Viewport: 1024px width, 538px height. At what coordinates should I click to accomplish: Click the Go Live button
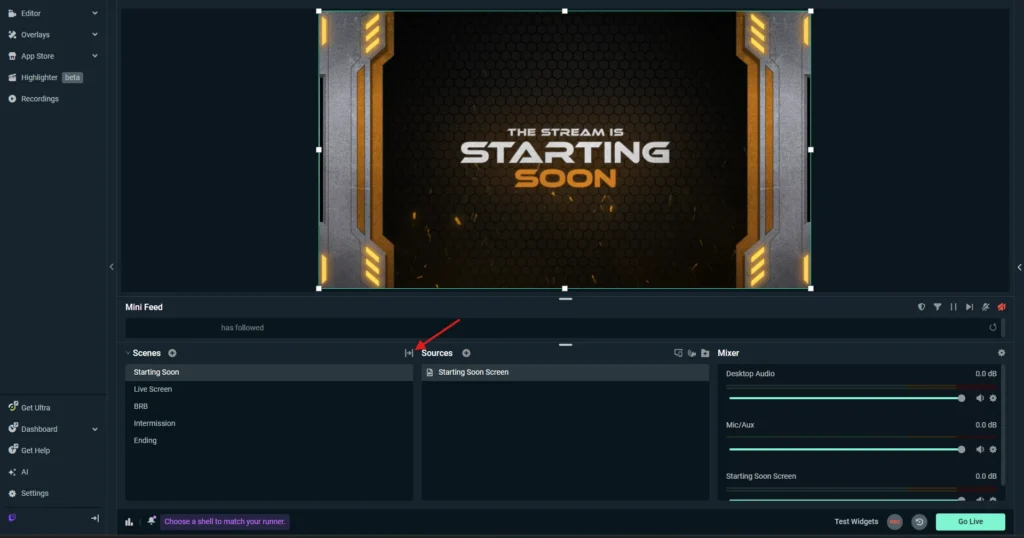click(x=970, y=522)
